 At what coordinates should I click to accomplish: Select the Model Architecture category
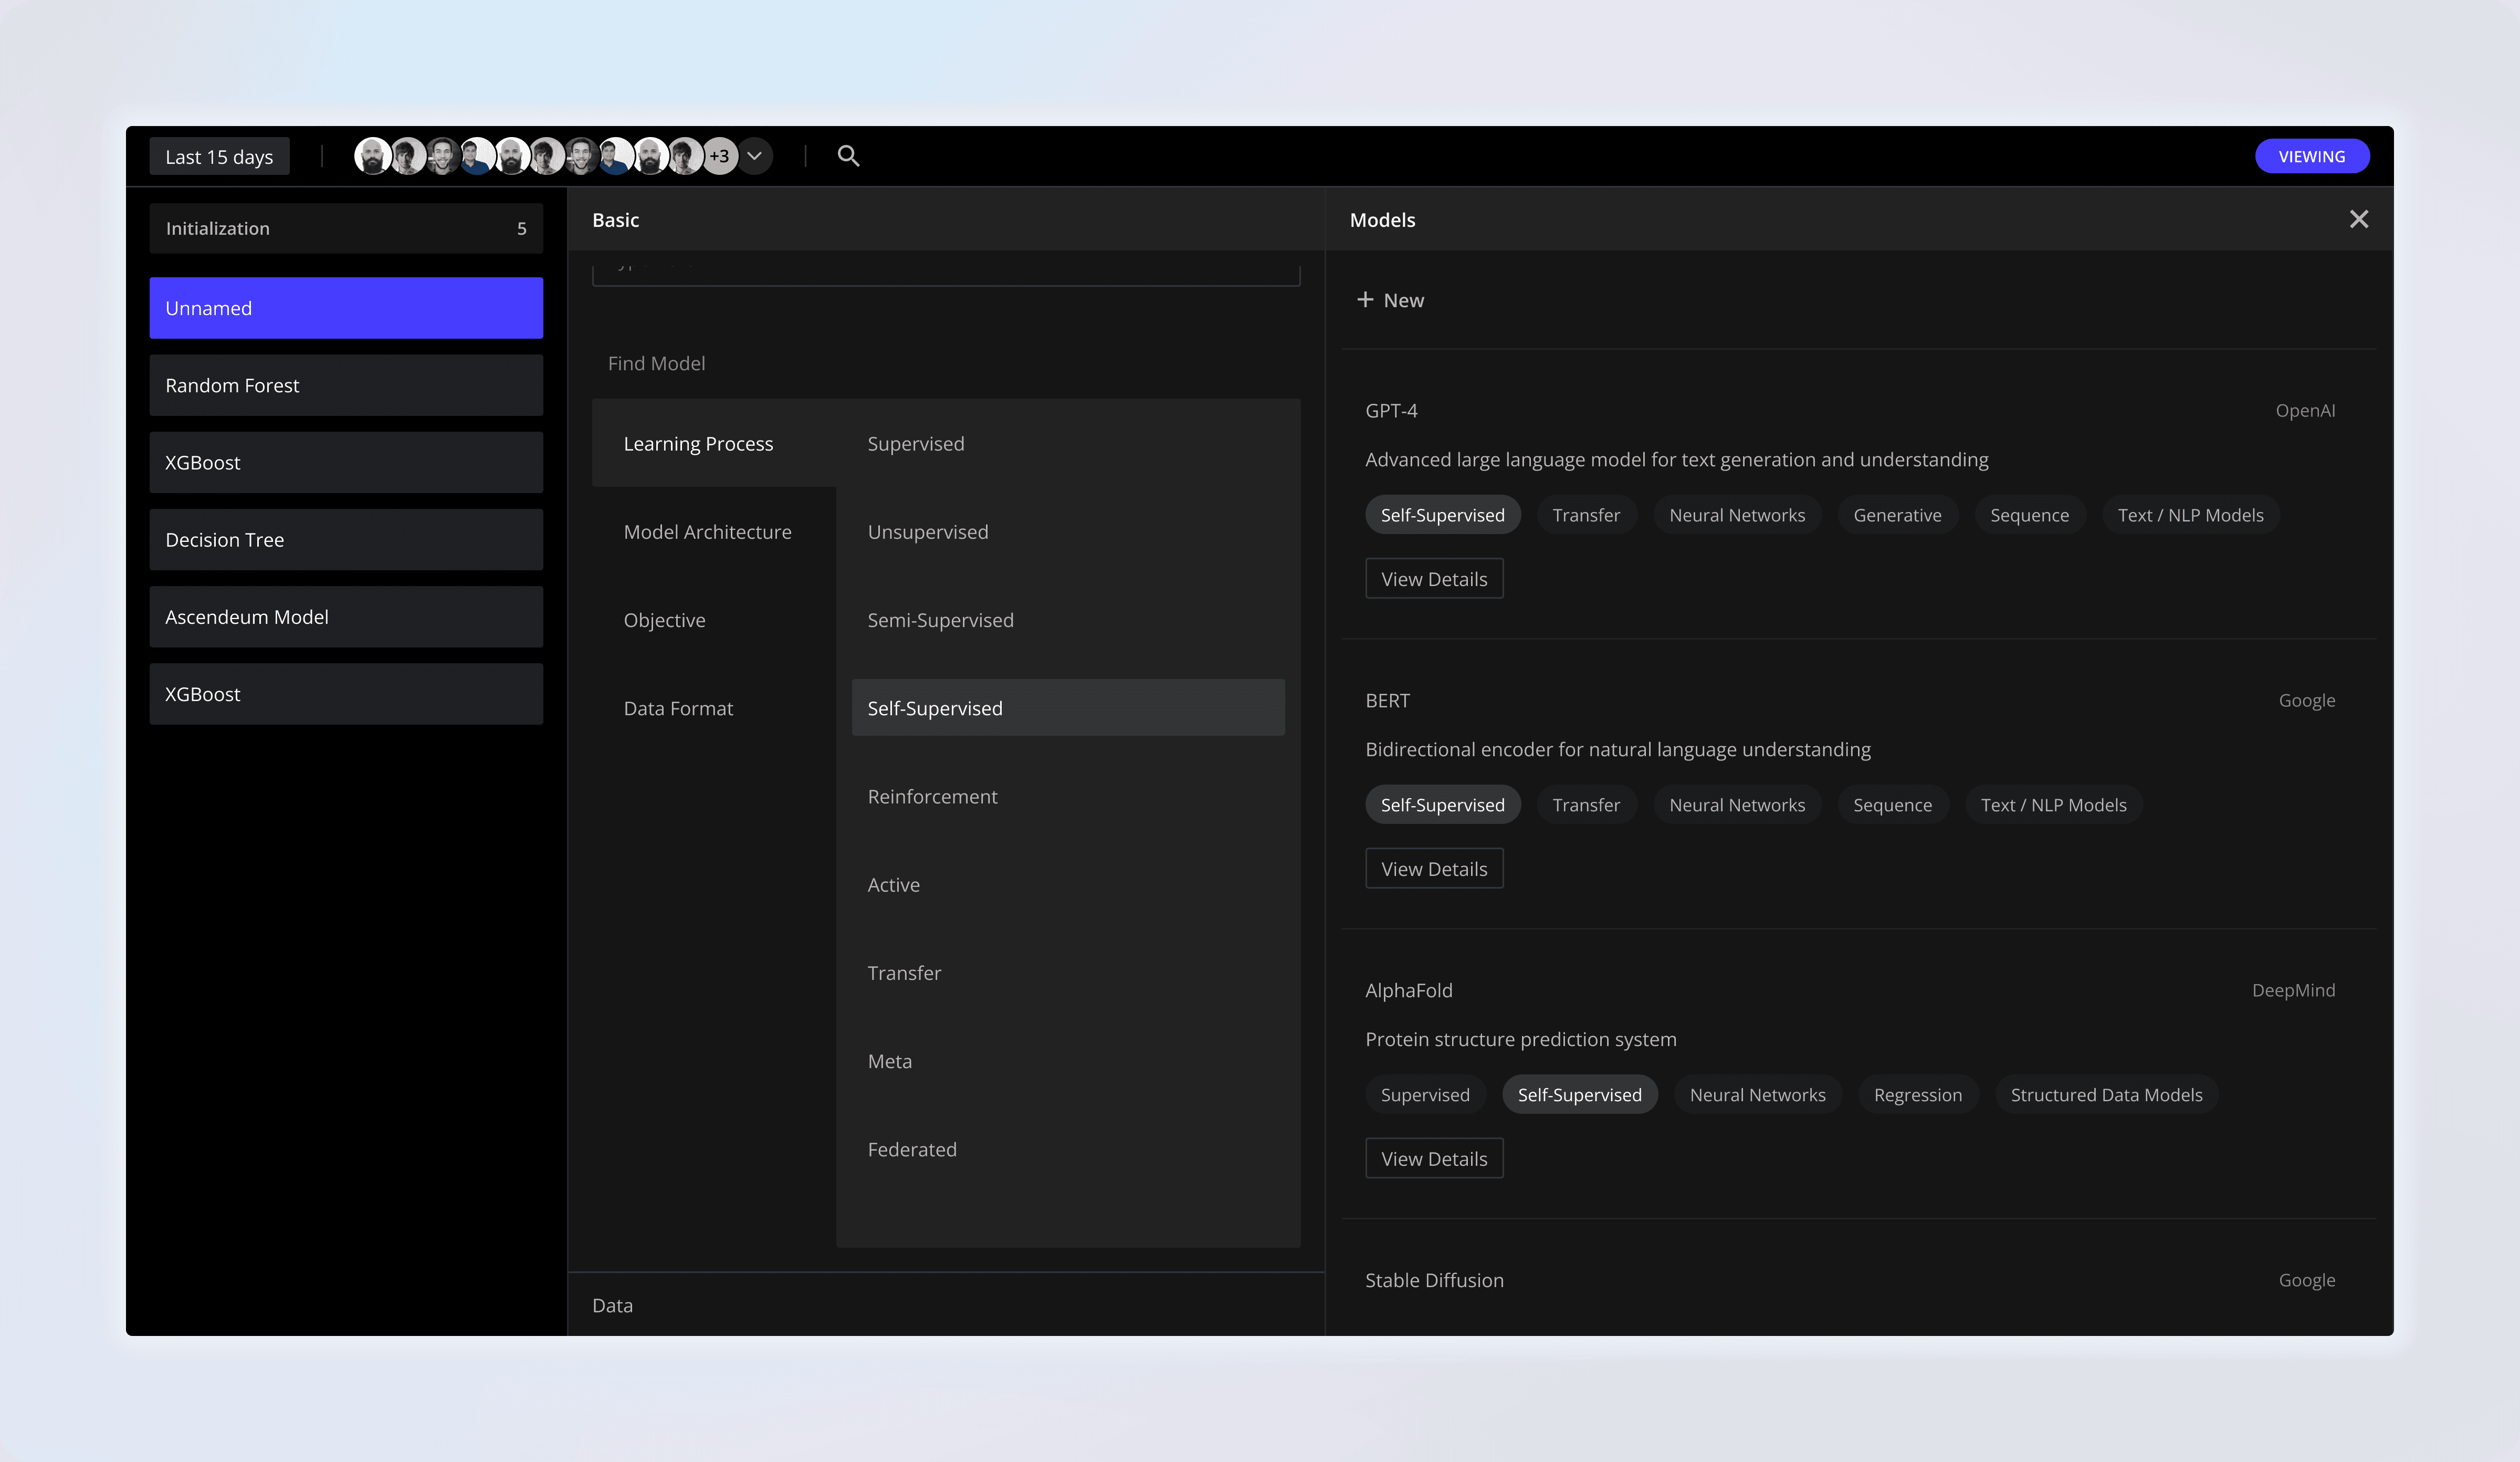(707, 532)
